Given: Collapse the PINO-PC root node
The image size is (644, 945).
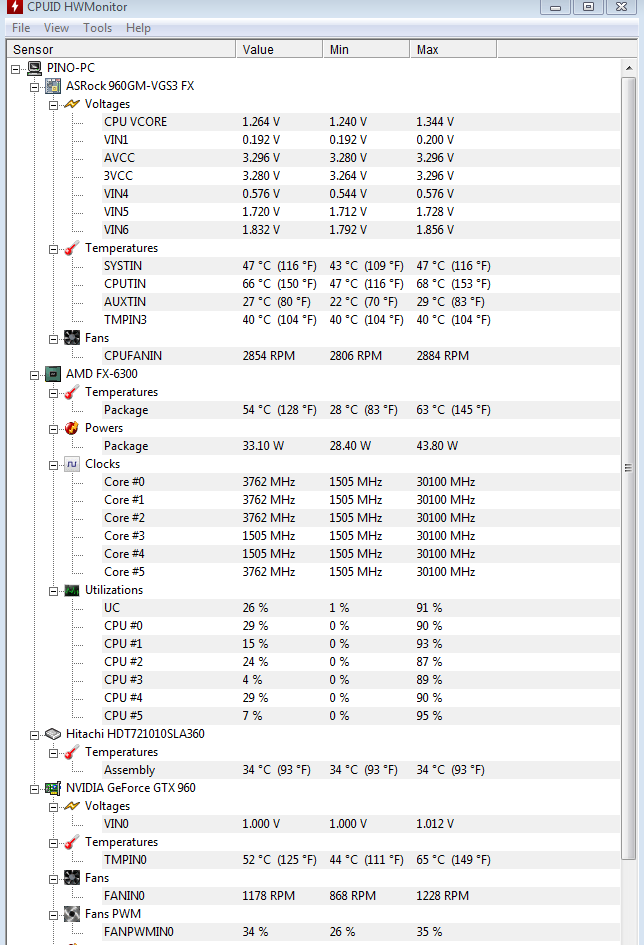Looking at the screenshot, I should tap(16, 69).
